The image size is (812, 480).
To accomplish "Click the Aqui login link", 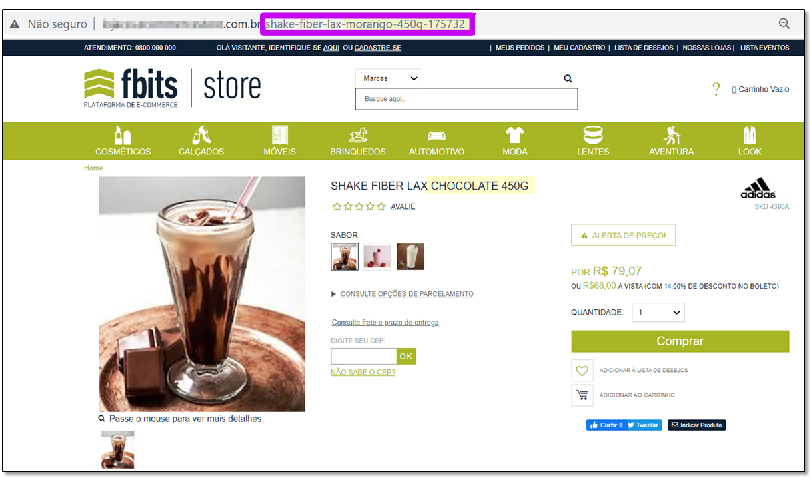I will 331,48.
